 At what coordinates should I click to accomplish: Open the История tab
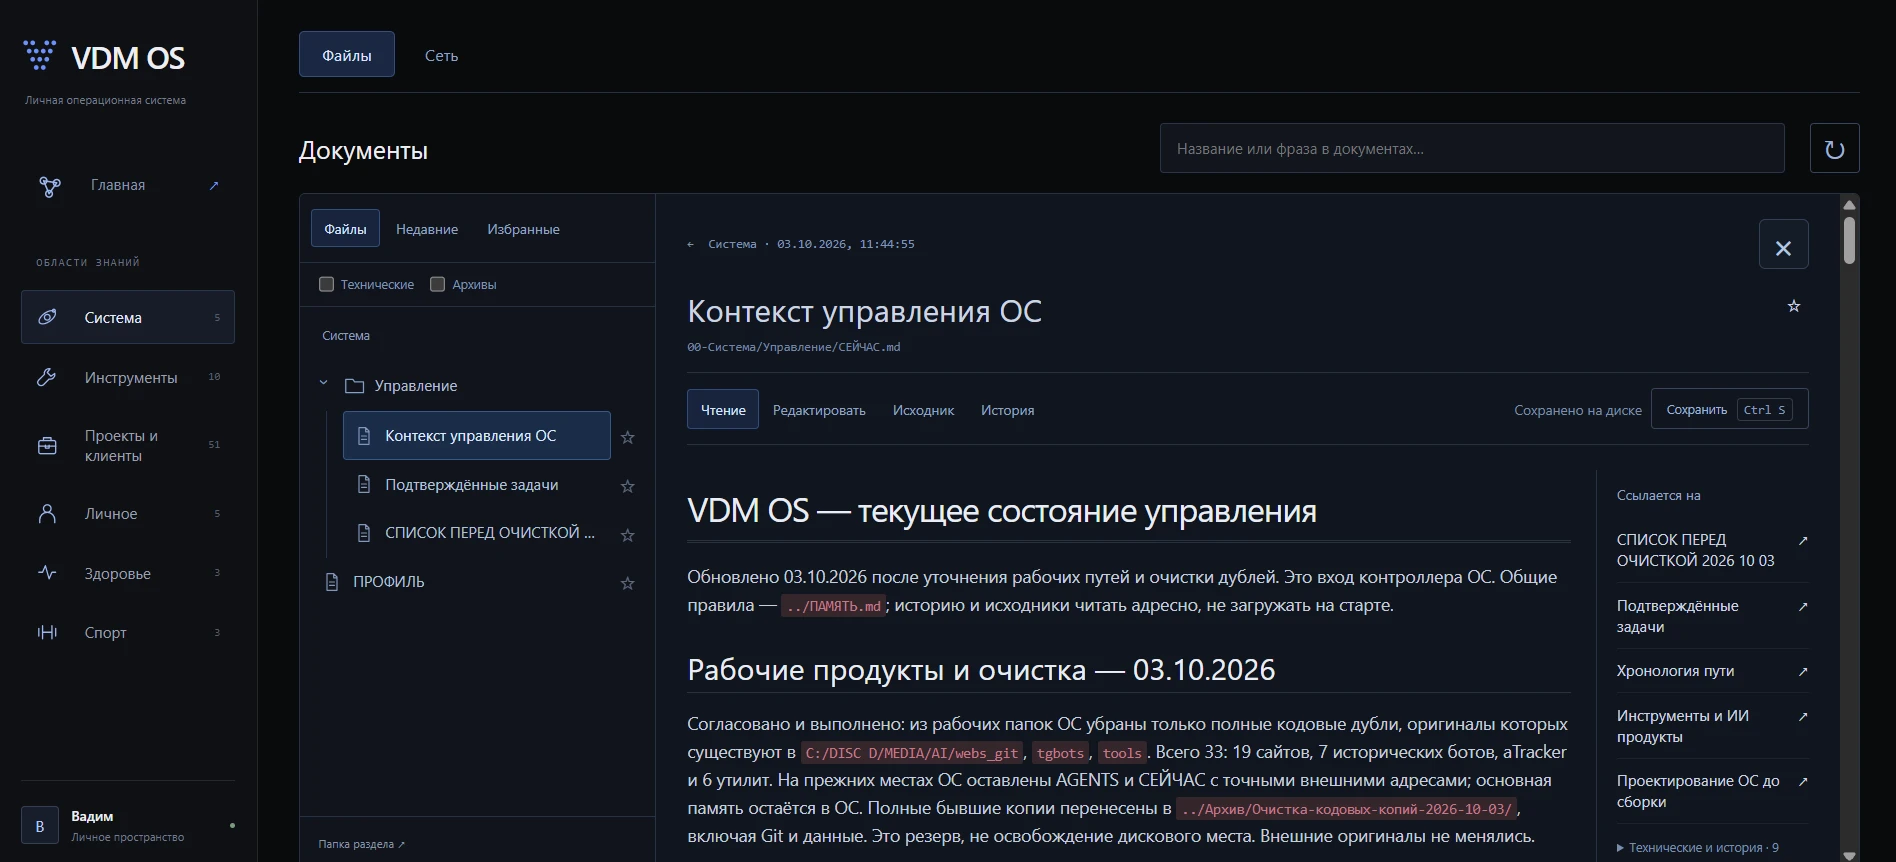(x=1007, y=410)
